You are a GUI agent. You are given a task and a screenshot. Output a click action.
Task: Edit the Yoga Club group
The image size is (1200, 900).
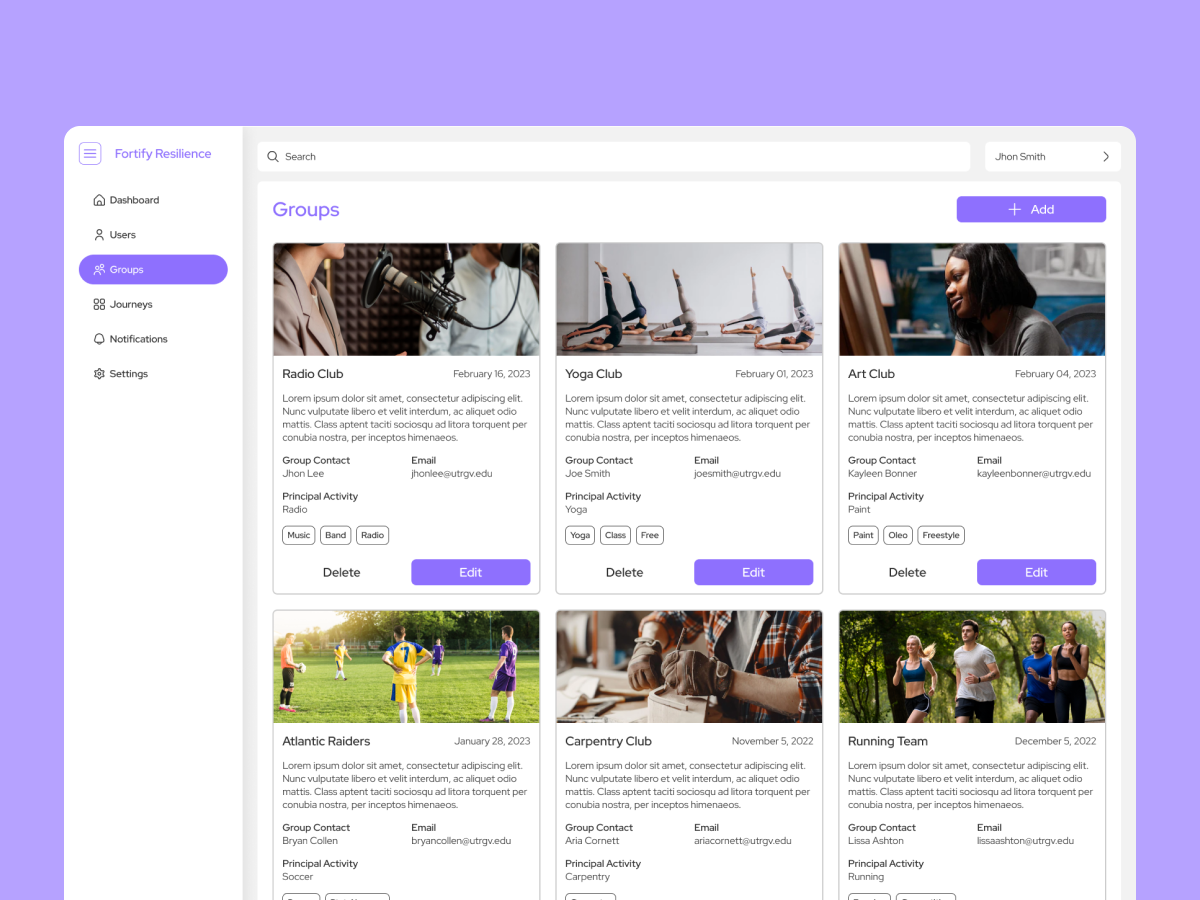click(754, 572)
